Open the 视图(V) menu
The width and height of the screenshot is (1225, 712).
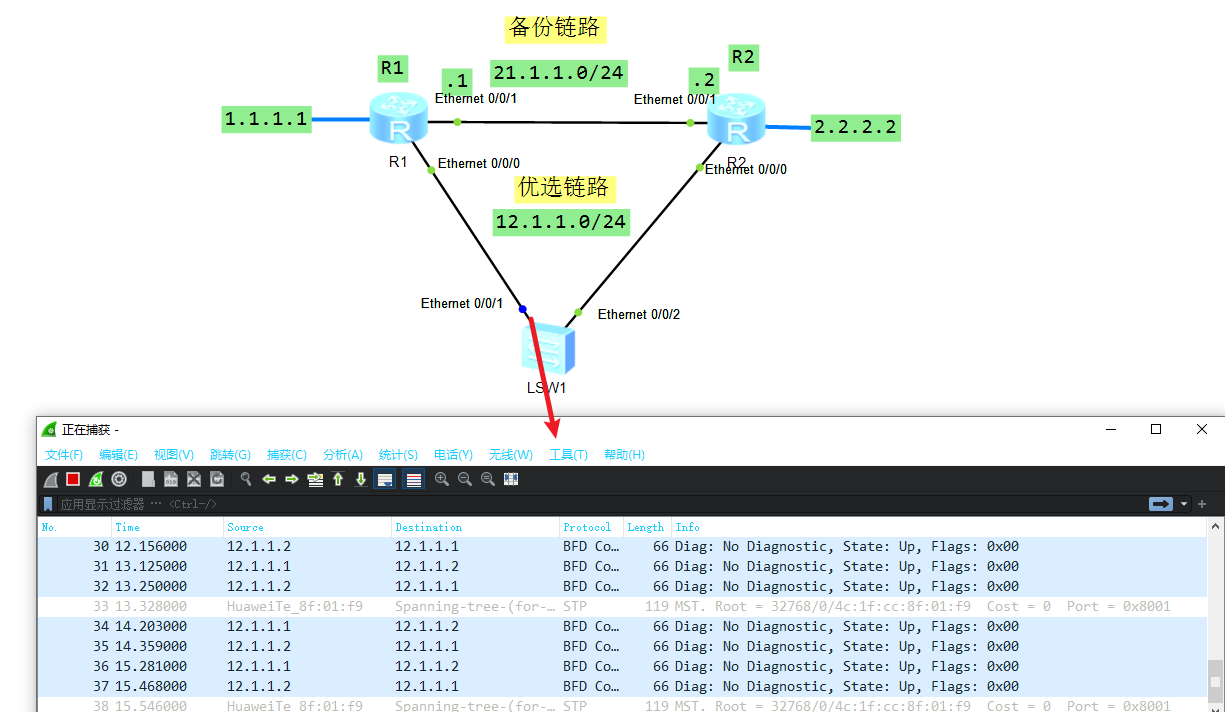174,455
